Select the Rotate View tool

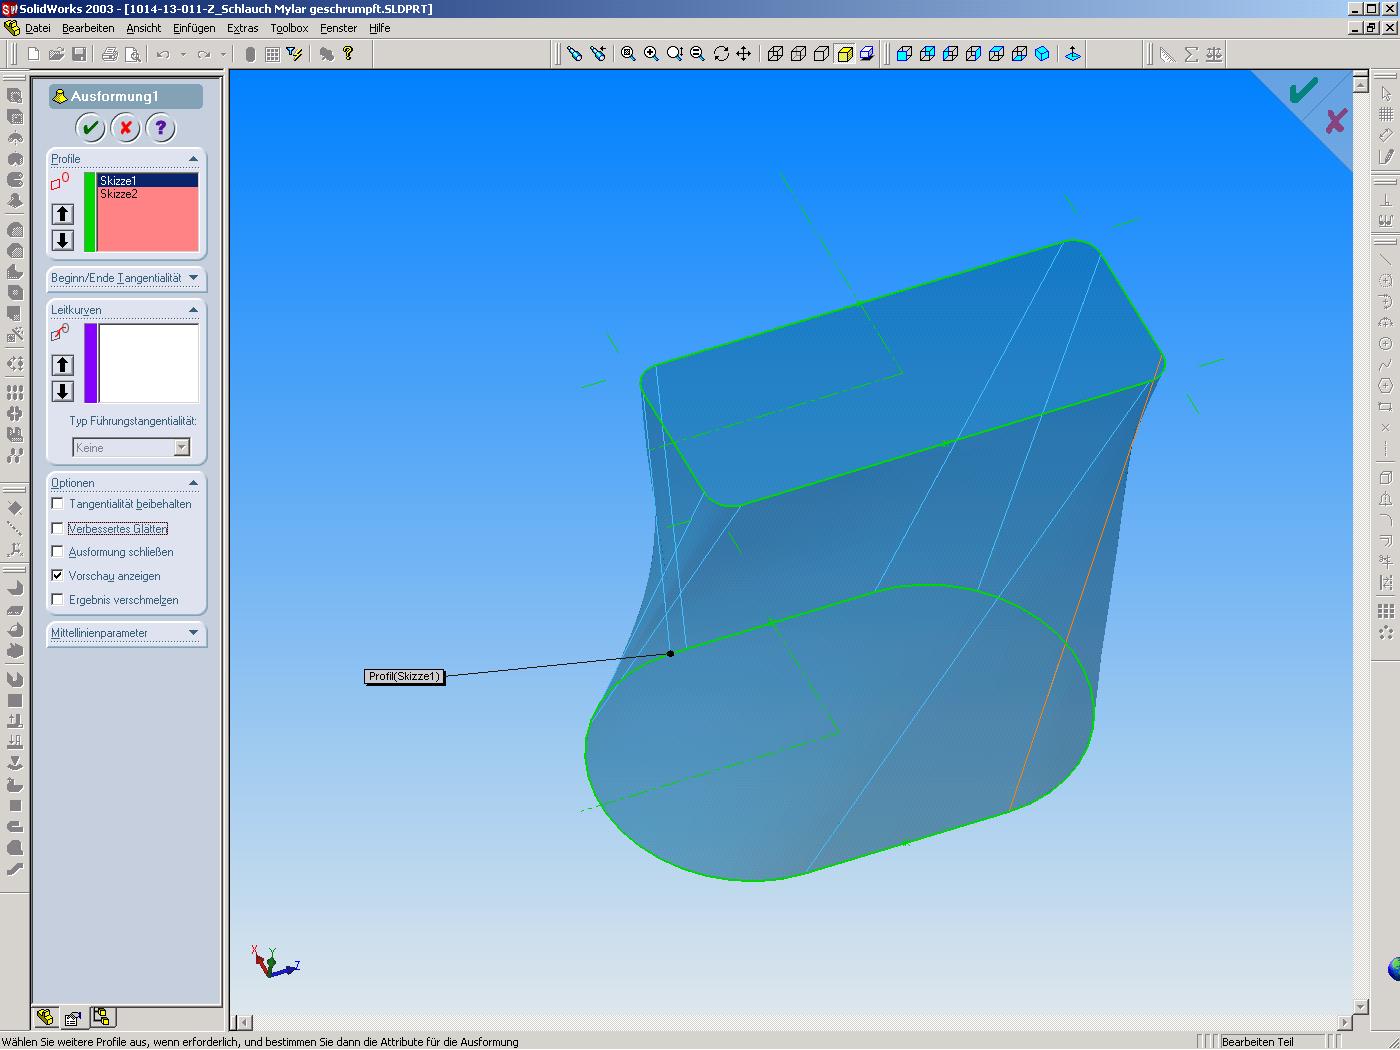tap(721, 54)
